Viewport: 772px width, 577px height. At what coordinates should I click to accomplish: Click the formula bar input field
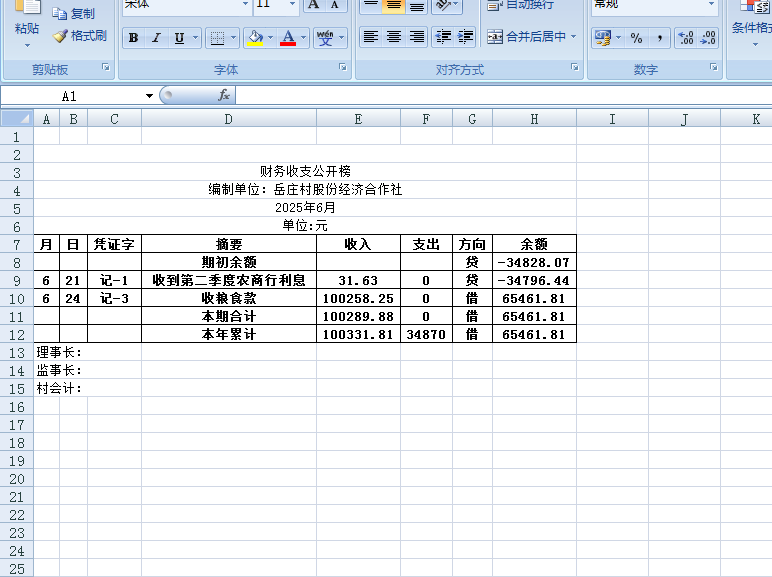[x=500, y=96]
